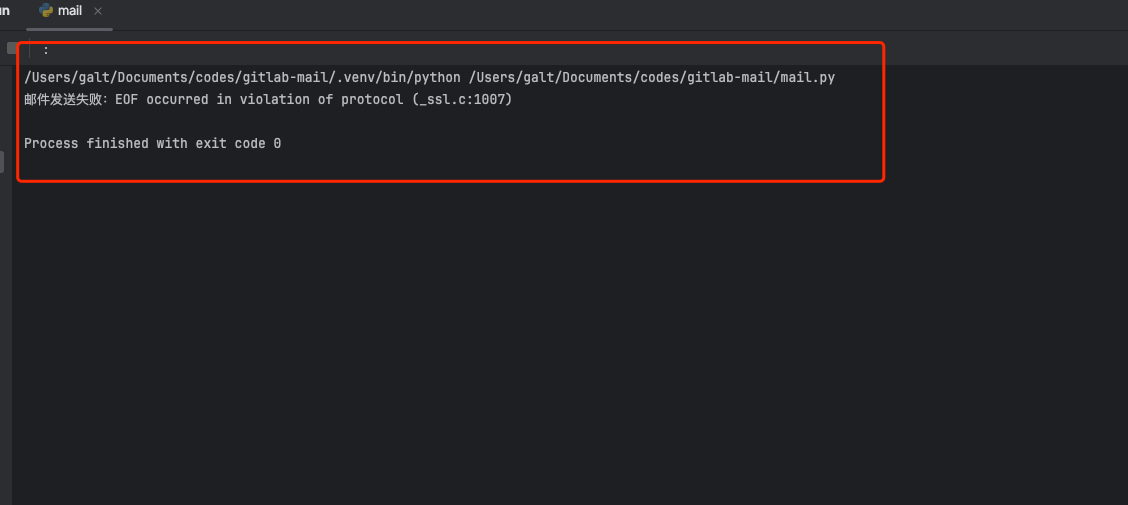This screenshot has width=1128, height=505.
Task: Close the mail run tab
Action: tap(97, 11)
